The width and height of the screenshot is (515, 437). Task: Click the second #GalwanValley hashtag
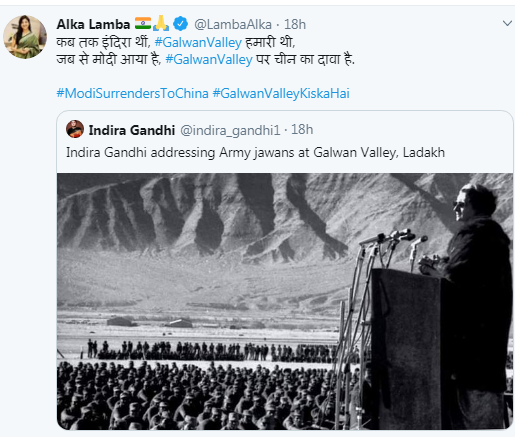209,60
